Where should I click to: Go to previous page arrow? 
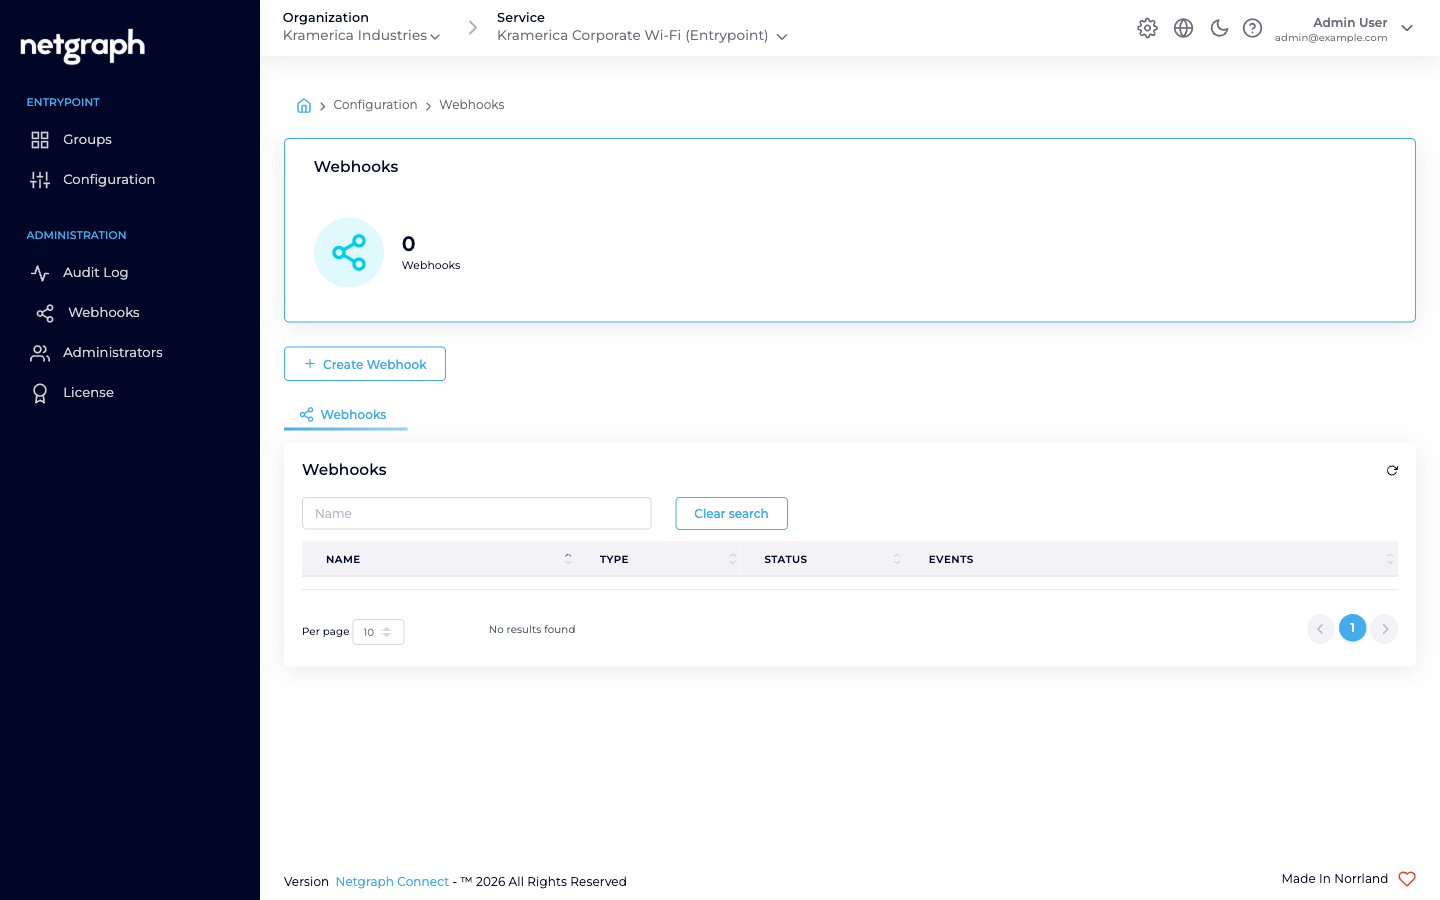point(1321,629)
